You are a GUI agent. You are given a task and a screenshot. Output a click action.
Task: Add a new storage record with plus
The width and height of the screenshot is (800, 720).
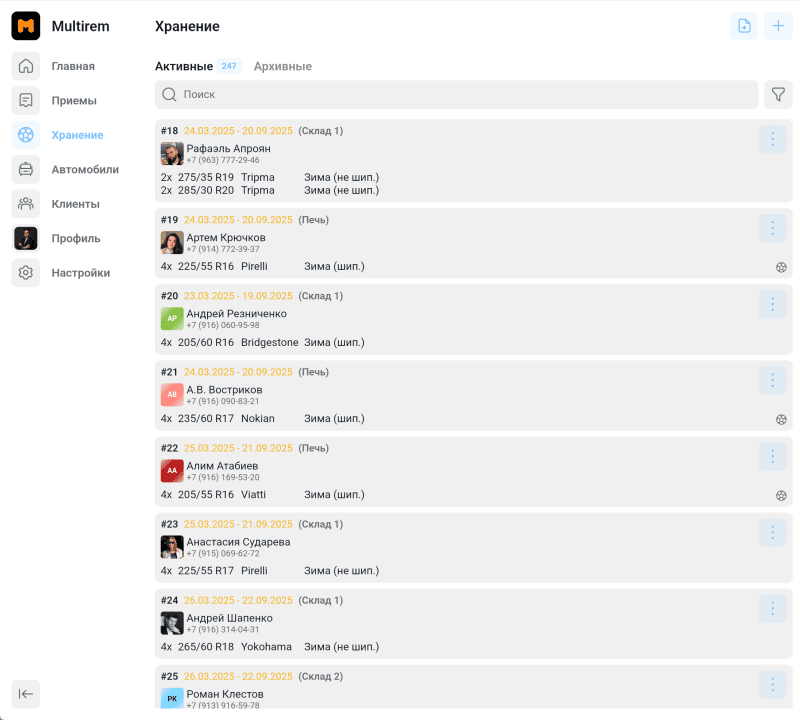[778, 26]
